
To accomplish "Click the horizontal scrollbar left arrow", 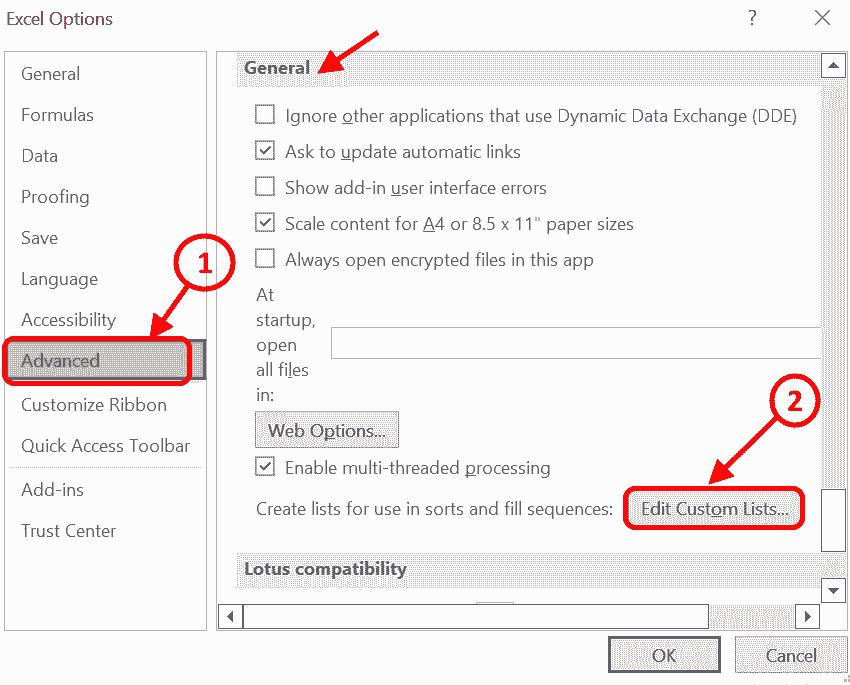I will click(x=230, y=616).
